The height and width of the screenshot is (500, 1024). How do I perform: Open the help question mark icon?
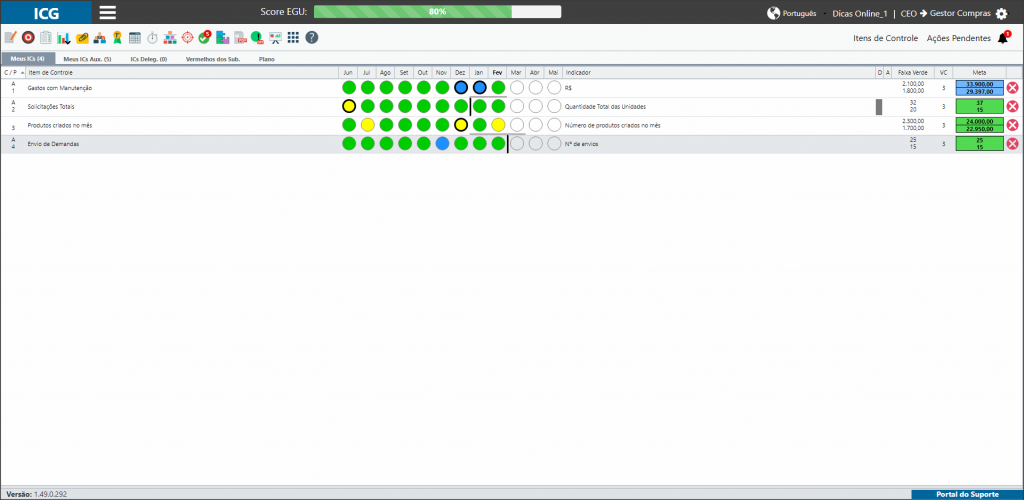(312, 38)
